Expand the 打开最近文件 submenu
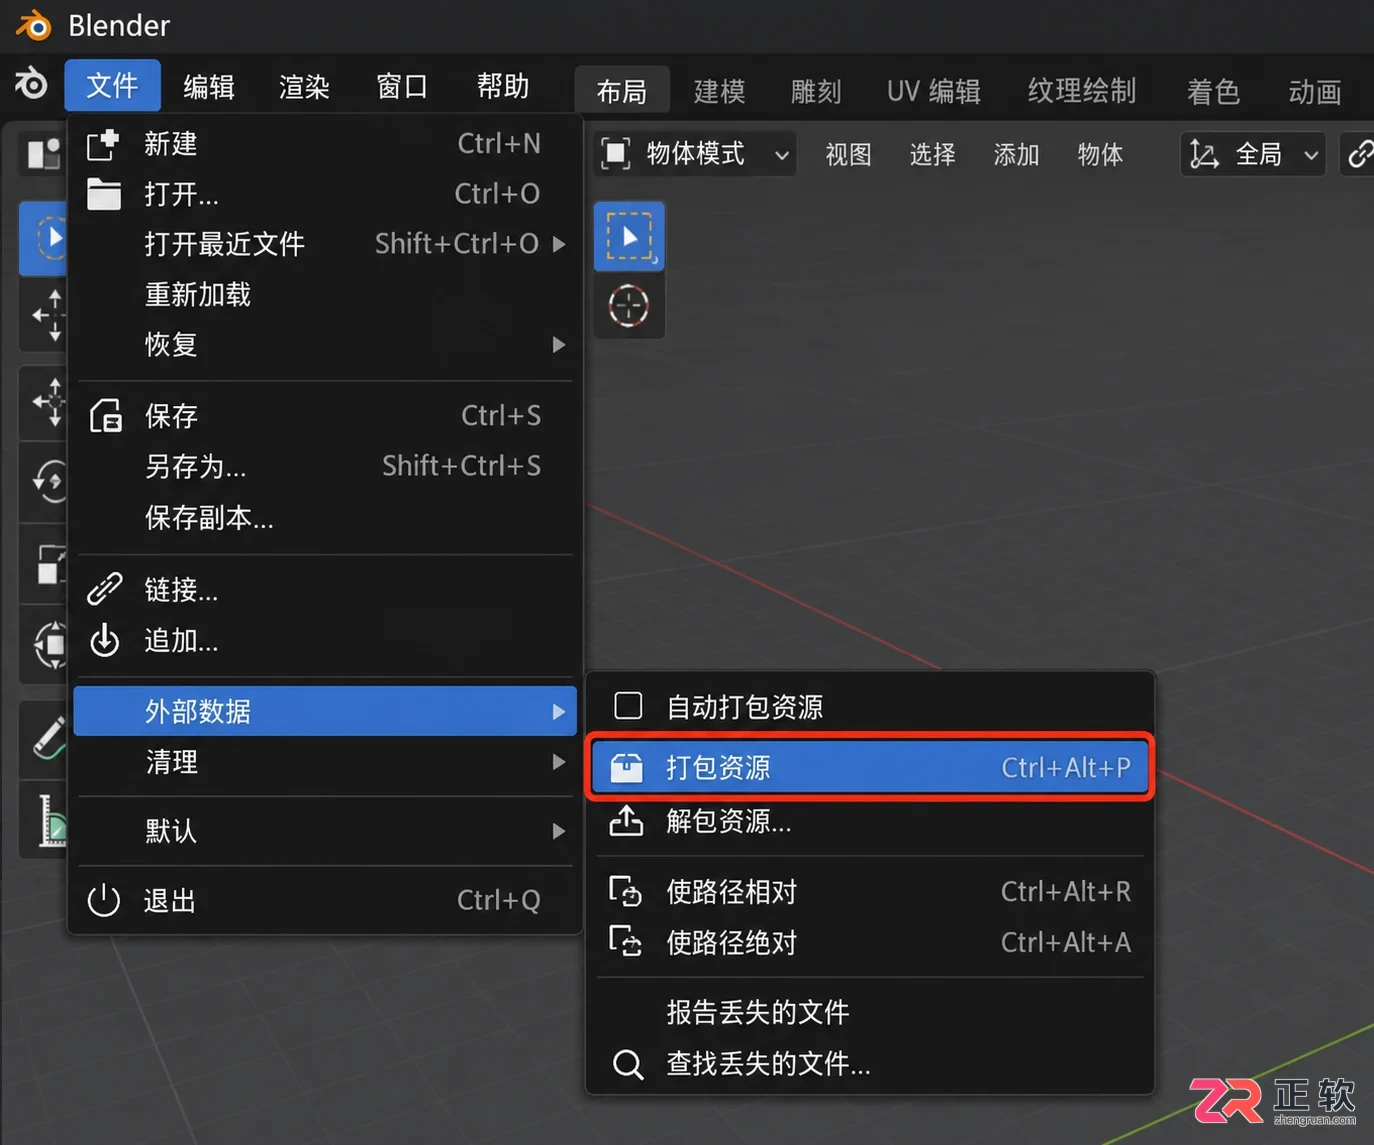 (x=325, y=244)
